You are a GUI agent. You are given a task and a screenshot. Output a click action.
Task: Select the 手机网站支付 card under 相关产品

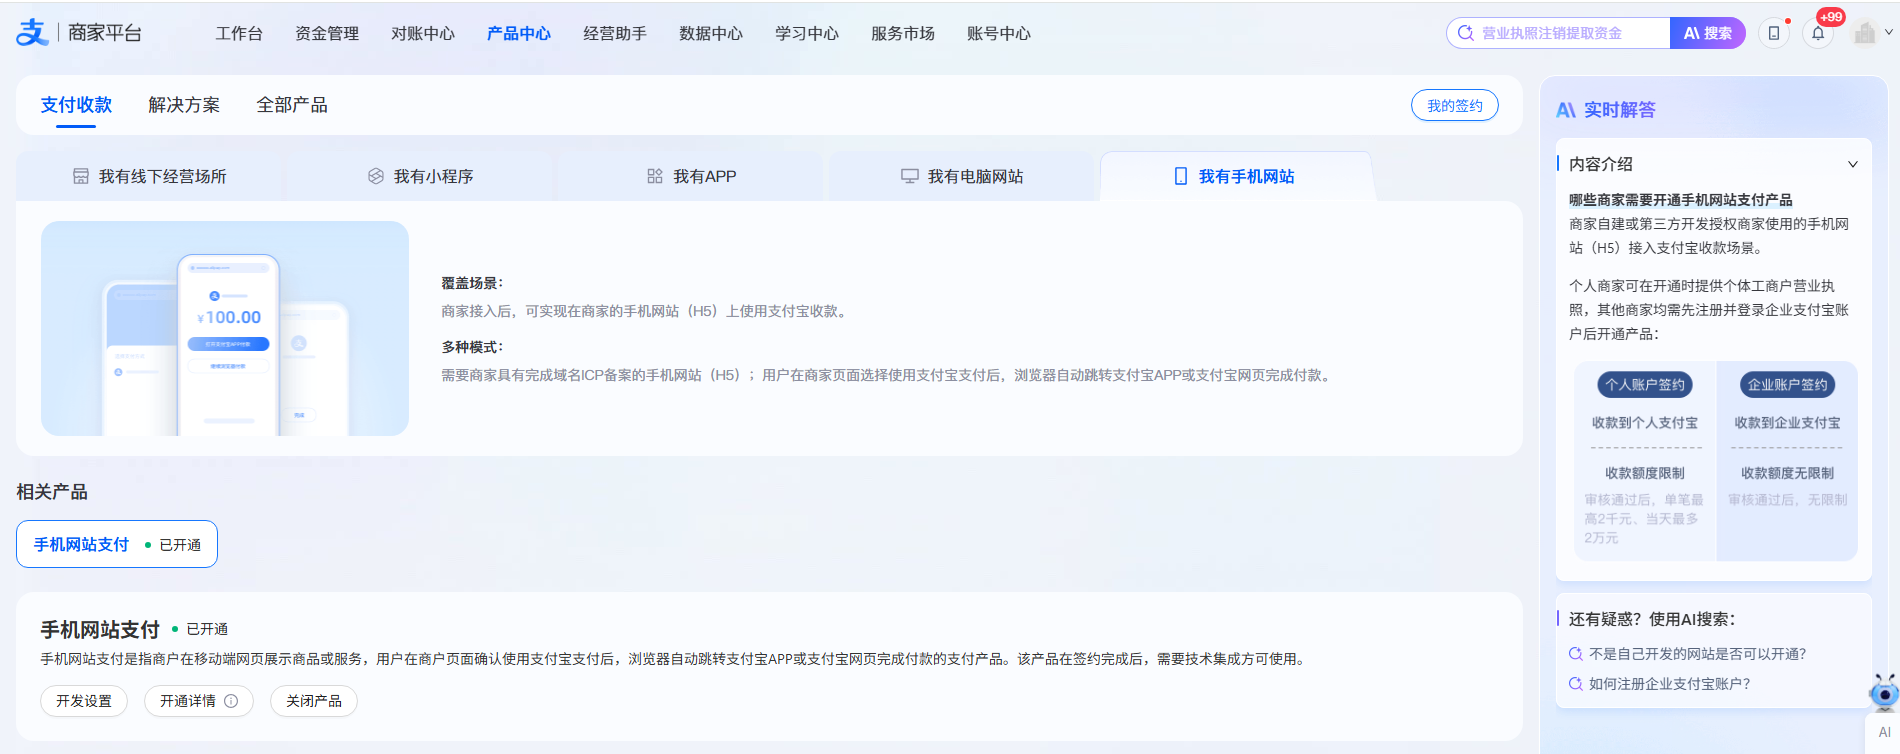[x=117, y=544]
